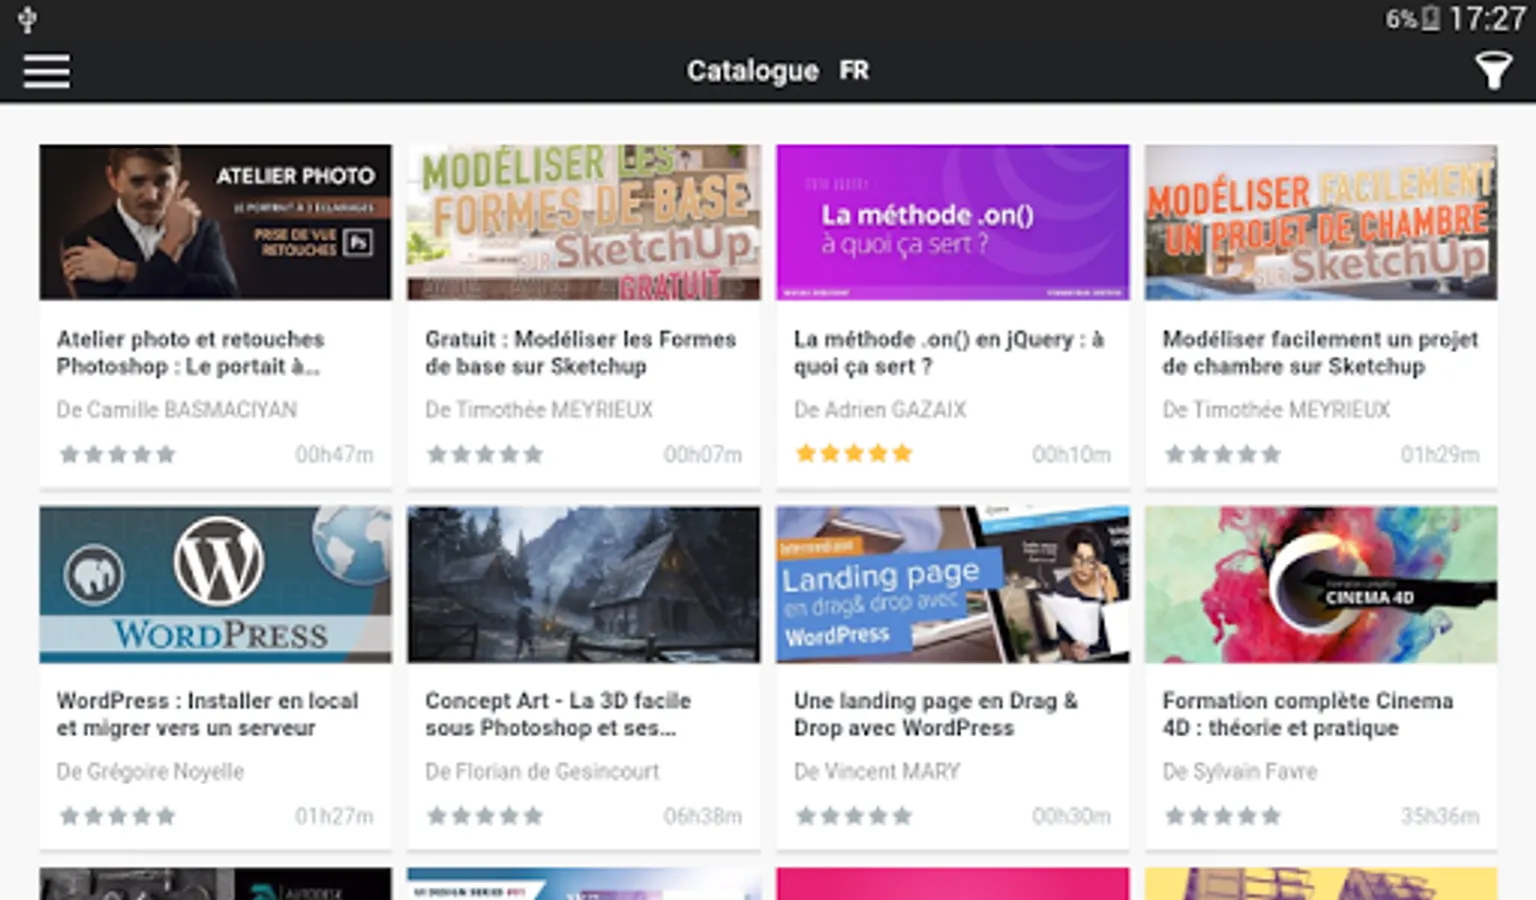The height and width of the screenshot is (900, 1536).
Task: Click author De Grégoire Noyelle
Action: (x=150, y=772)
